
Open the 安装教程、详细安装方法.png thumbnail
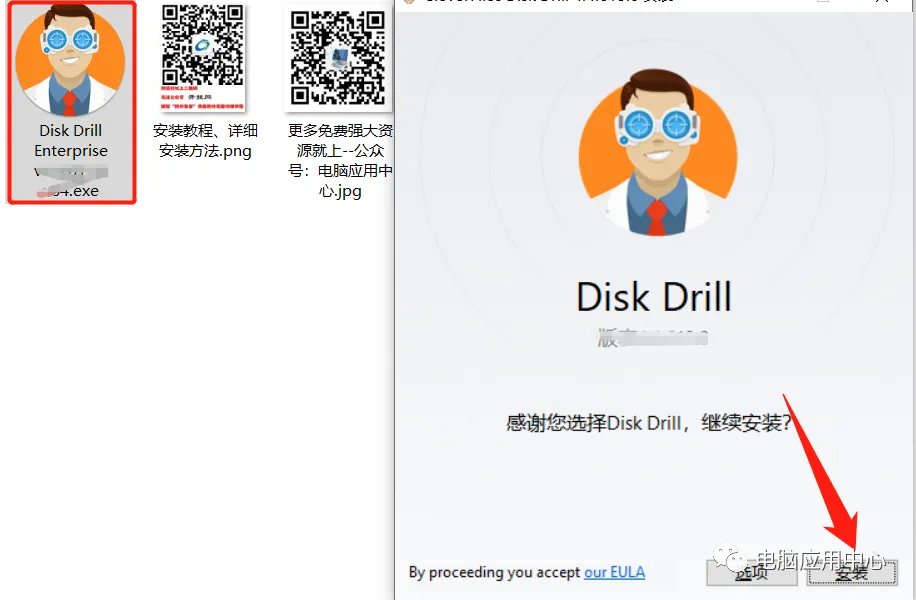point(203,57)
